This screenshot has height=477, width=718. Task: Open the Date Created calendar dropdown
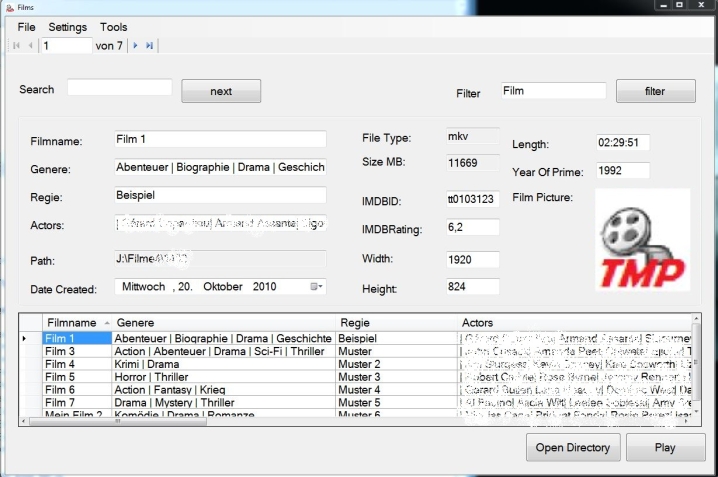(x=316, y=287)
